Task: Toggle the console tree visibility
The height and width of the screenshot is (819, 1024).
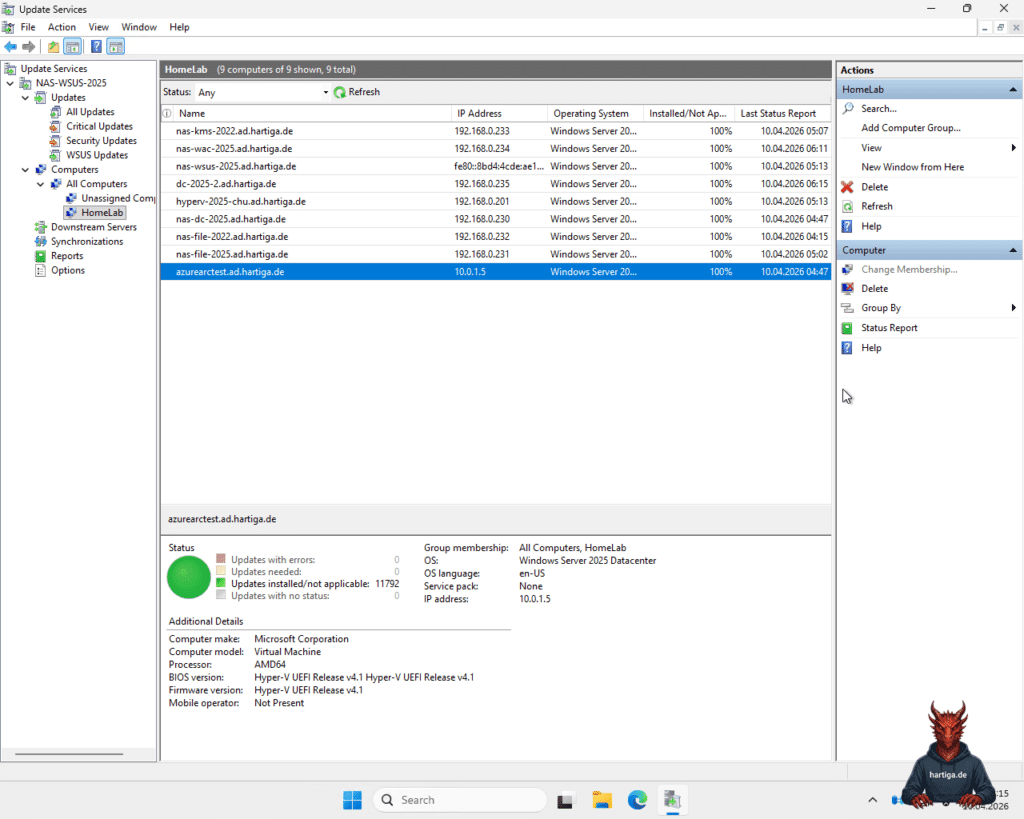Action: pyautogui.click(x=72, y=46)
